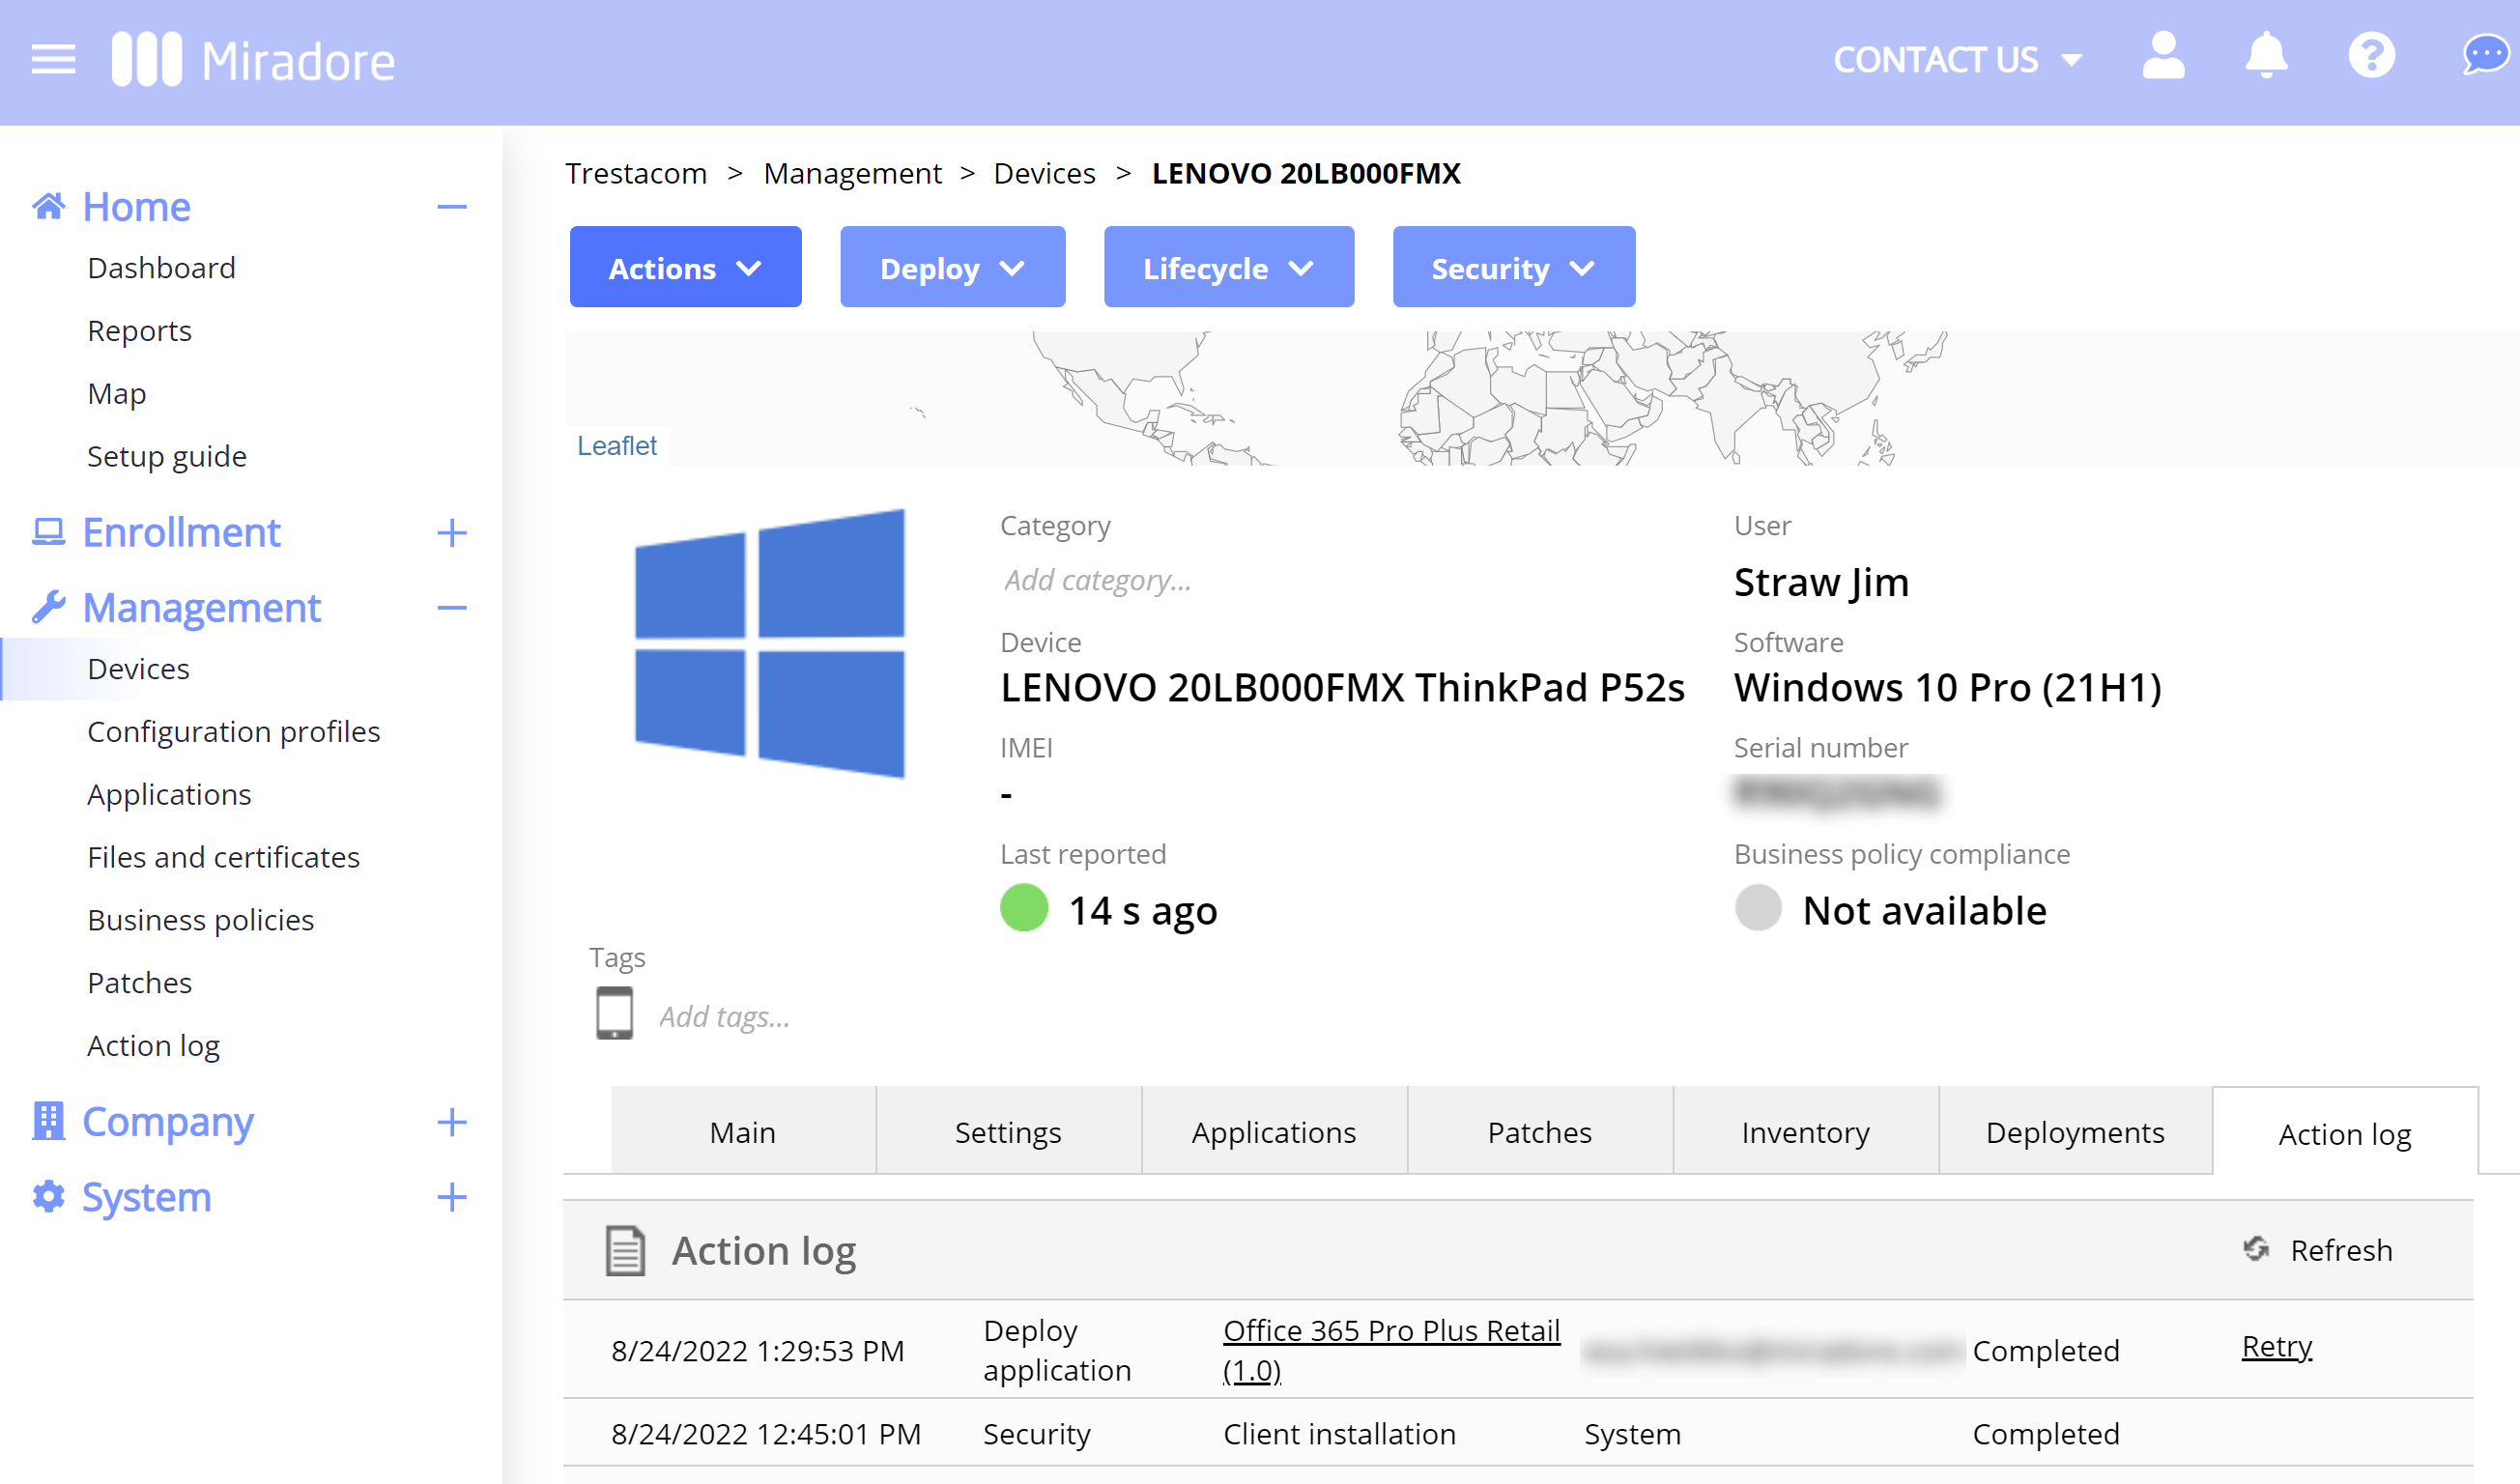Expand the System section

click(x=451, y=1196)
